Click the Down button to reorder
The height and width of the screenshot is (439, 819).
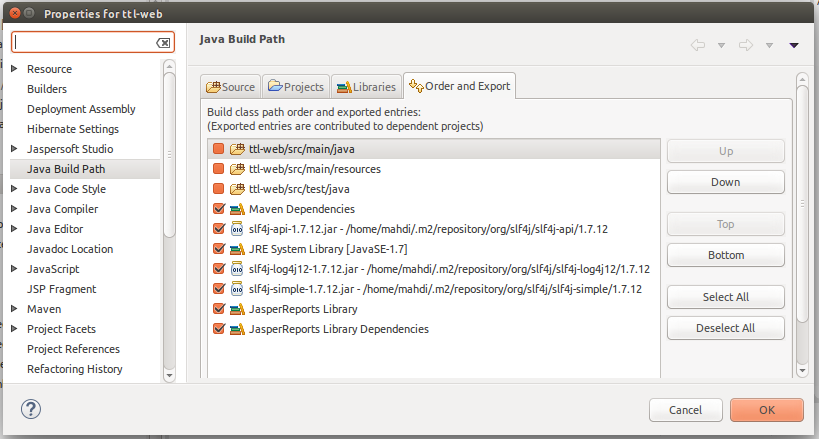[725, 182]
